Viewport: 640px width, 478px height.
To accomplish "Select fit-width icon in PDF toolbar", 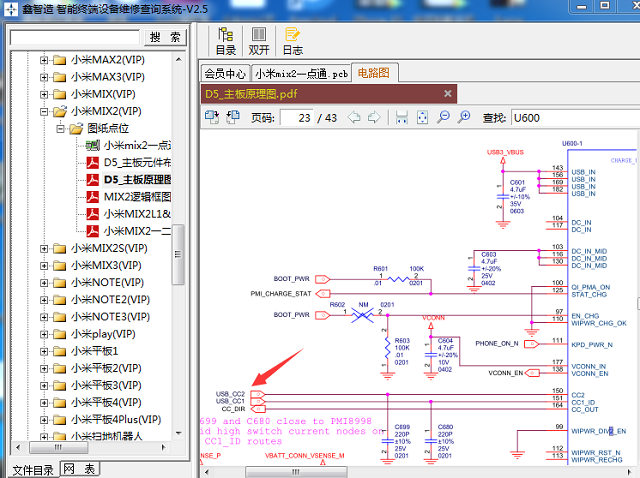I will (x=402, y=118).
